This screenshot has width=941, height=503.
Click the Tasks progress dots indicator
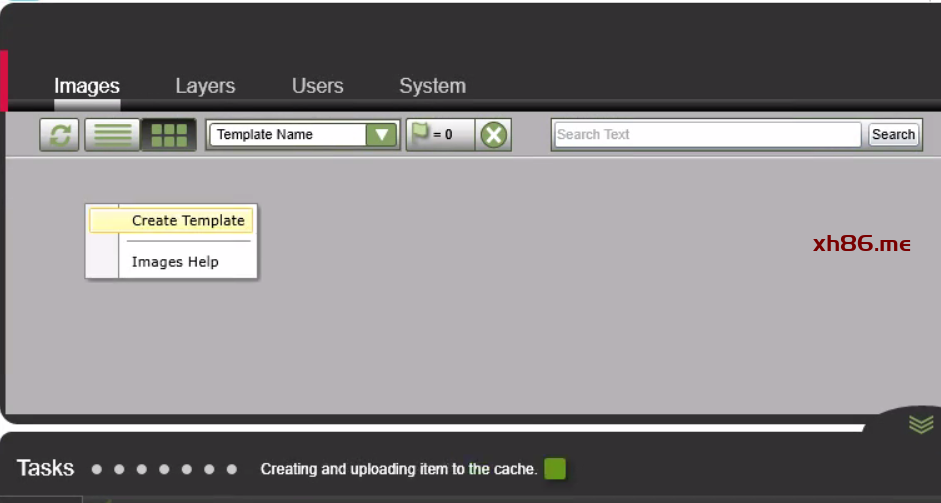(x=164, y=468)
